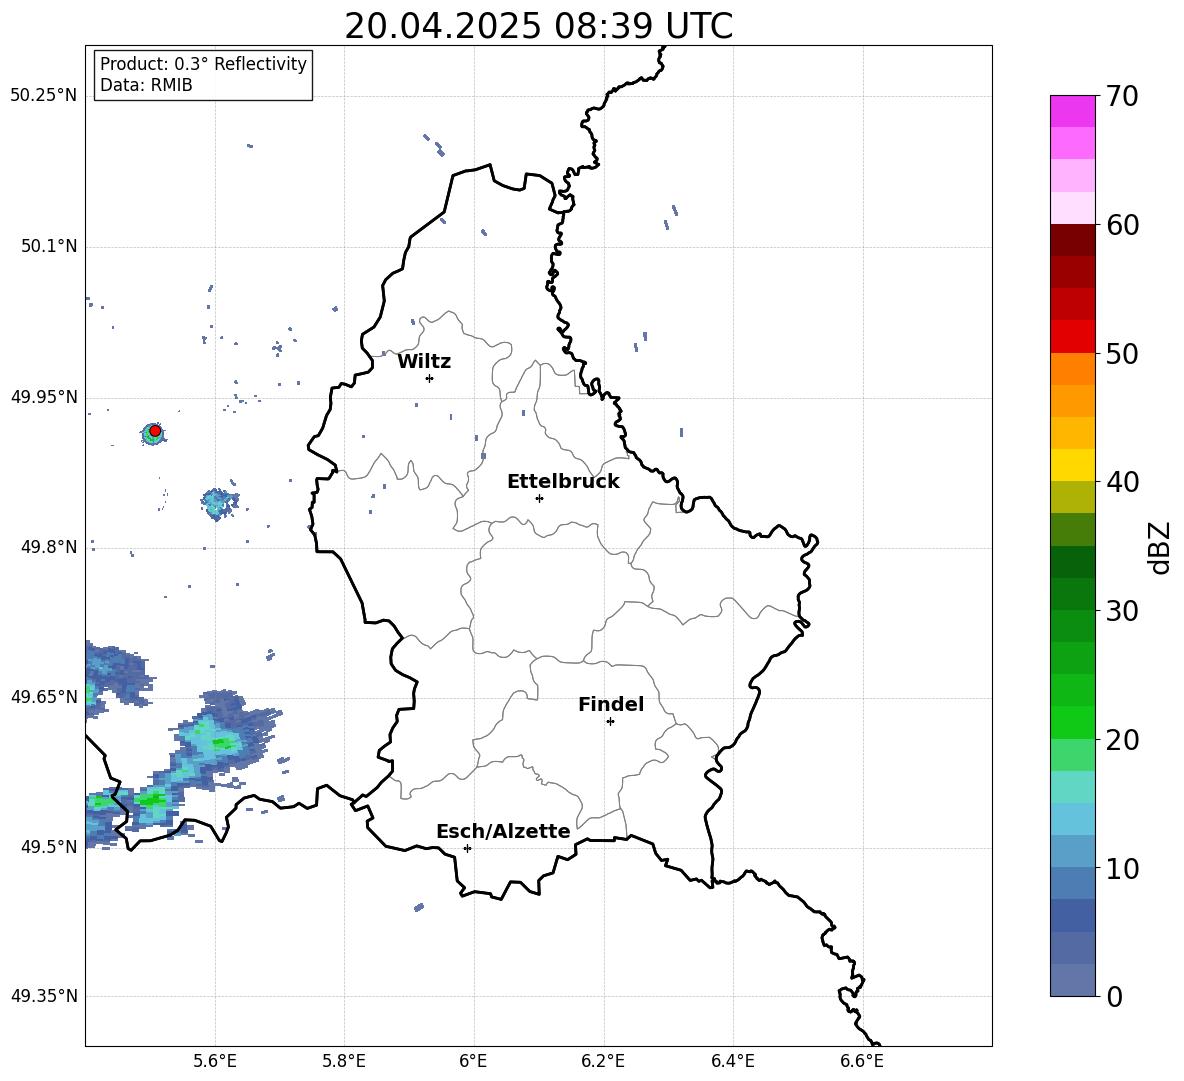Click the Findel city label
The width and height of the screenshot is (1184, 1081).
611,704
